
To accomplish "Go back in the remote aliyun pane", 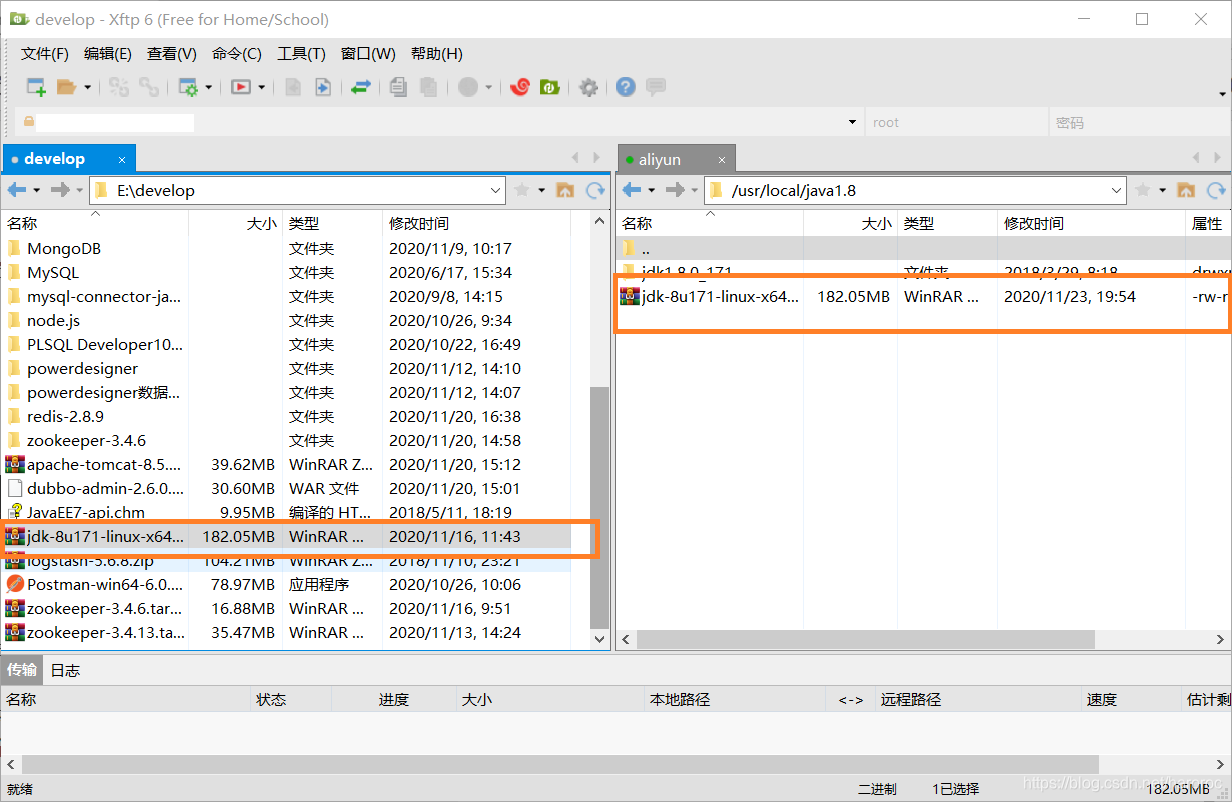I will tap(632, 190).
